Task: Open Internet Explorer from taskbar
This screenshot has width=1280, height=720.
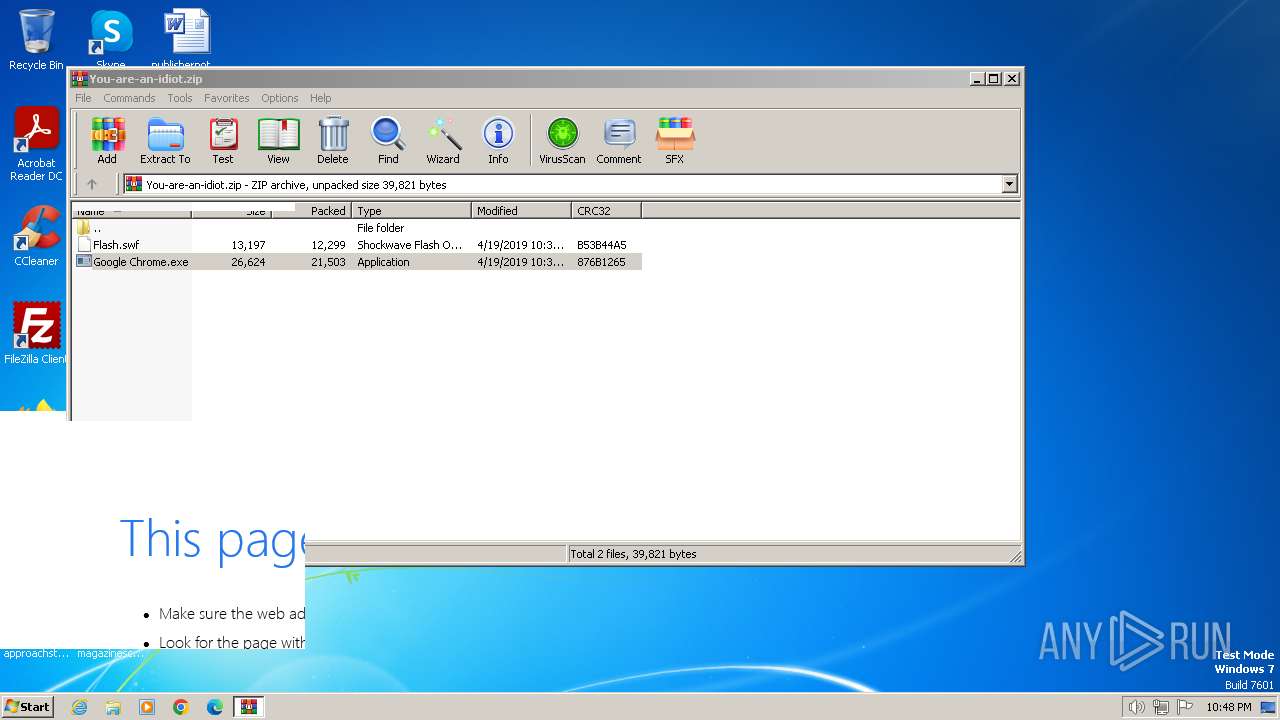Action: click(79, 707)
